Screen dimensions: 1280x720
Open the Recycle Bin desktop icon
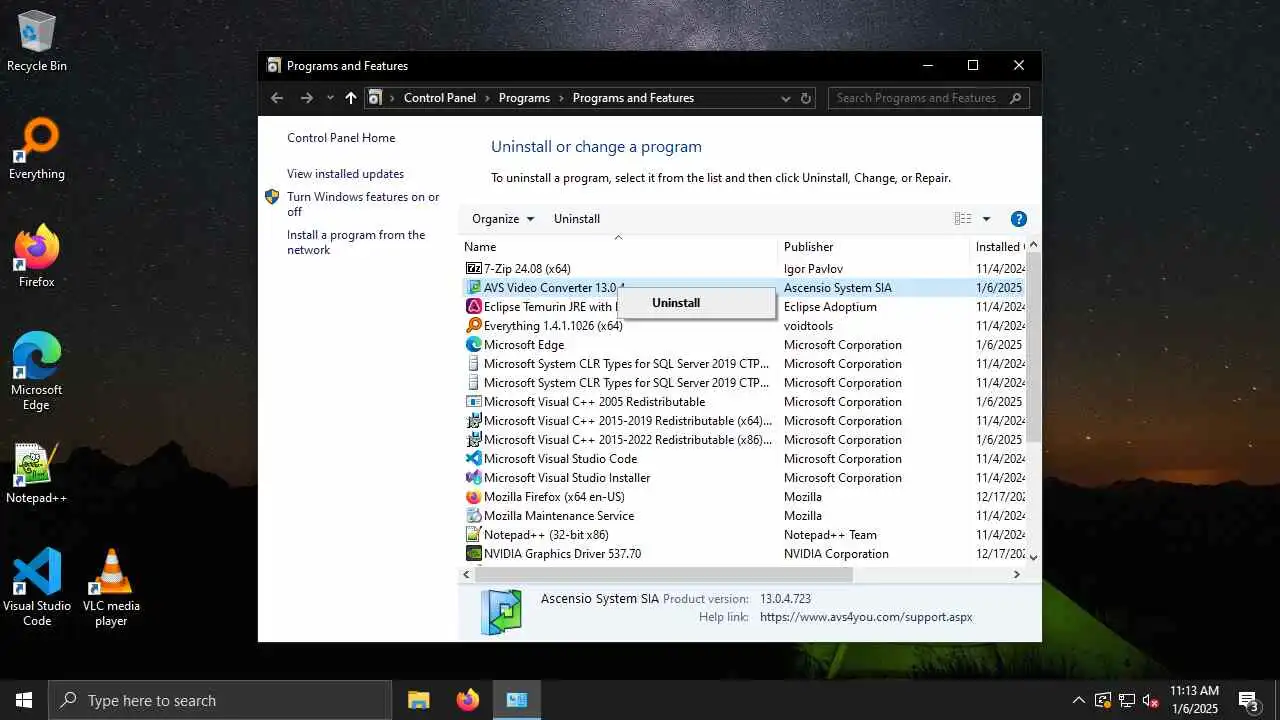click(x=37, y=42)
